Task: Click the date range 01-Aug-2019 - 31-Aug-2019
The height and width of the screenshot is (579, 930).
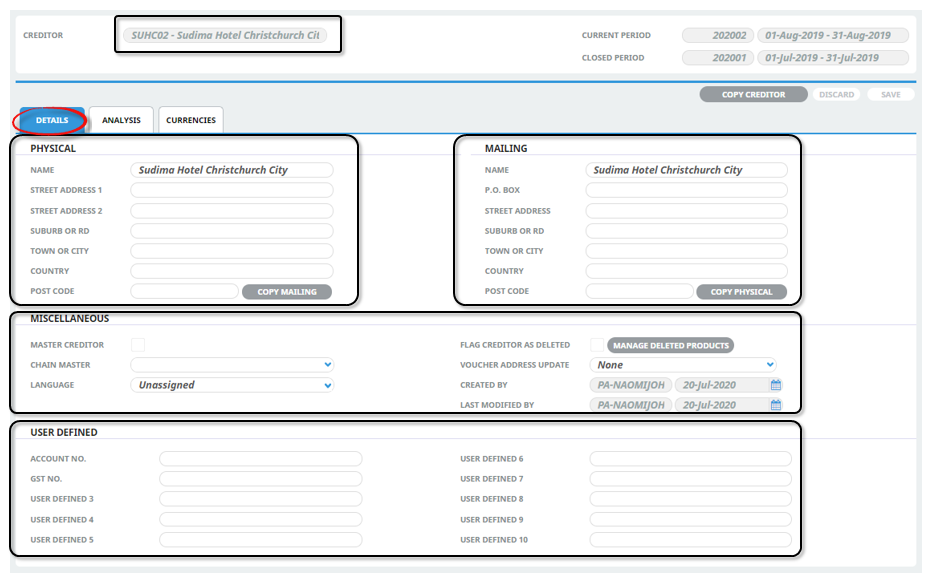Action: coord(833,36)
